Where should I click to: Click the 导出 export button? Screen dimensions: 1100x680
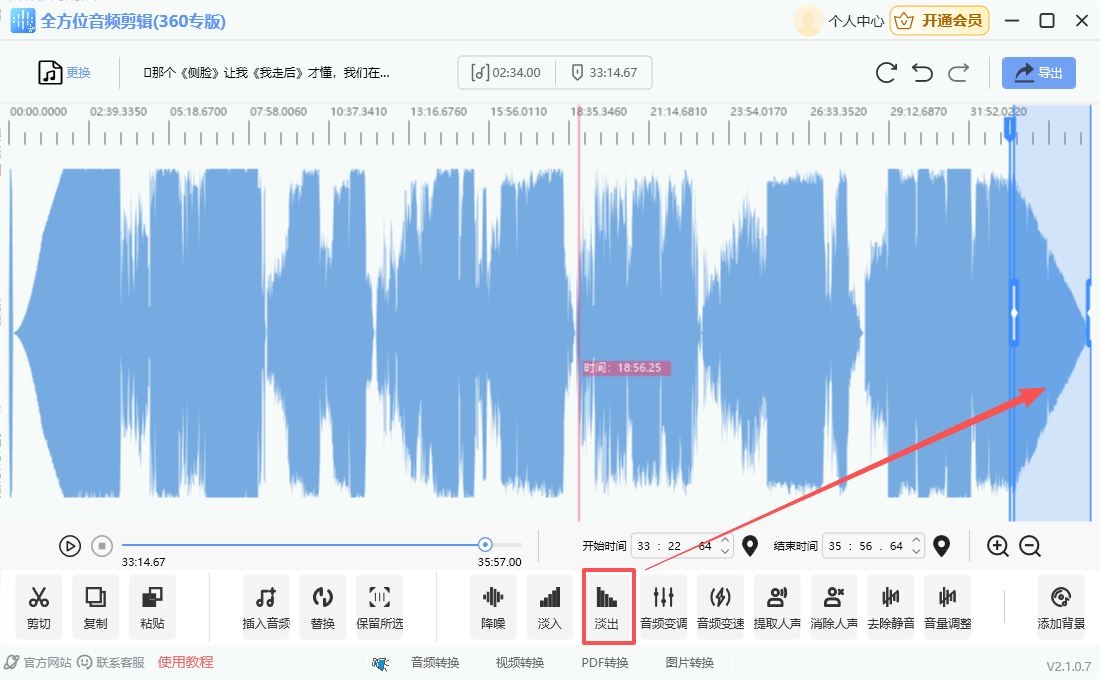(1039, 73)
